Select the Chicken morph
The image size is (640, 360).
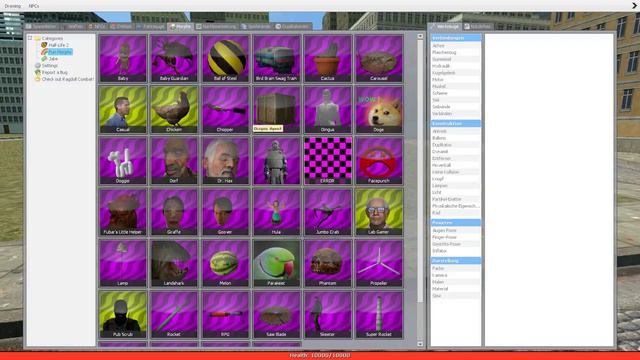tap(174, 110)
